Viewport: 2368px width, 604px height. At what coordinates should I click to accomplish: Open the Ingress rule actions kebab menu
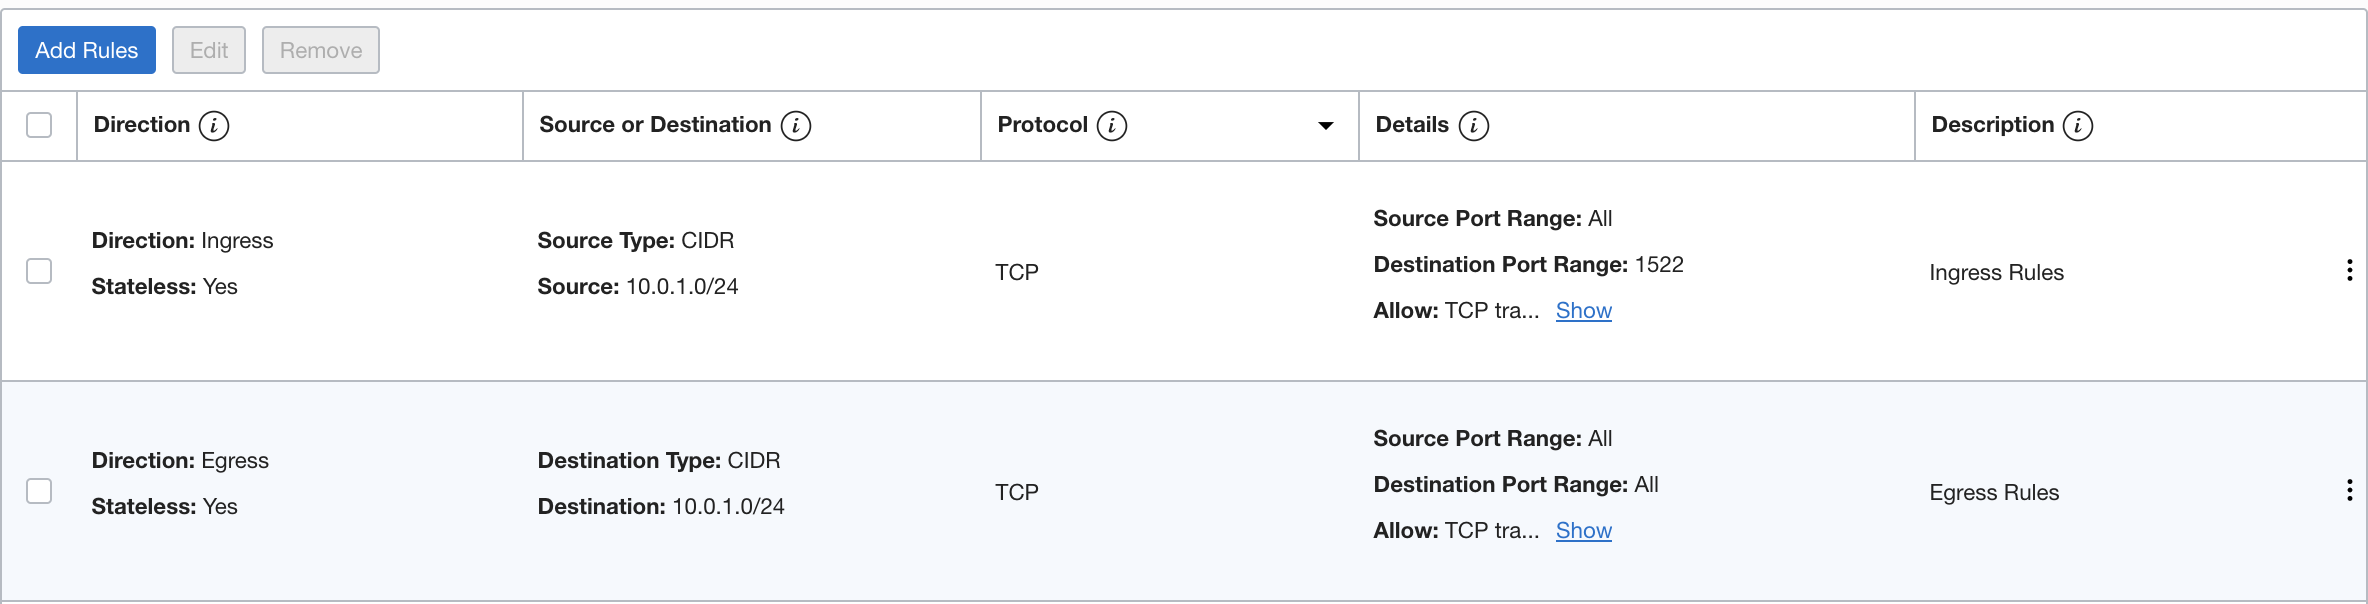coord(2349,270)
